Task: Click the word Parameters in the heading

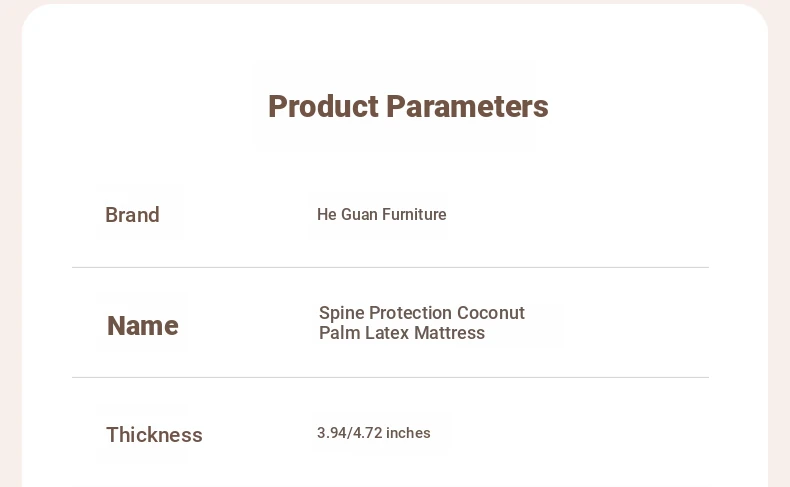Action: click(468, 106)
